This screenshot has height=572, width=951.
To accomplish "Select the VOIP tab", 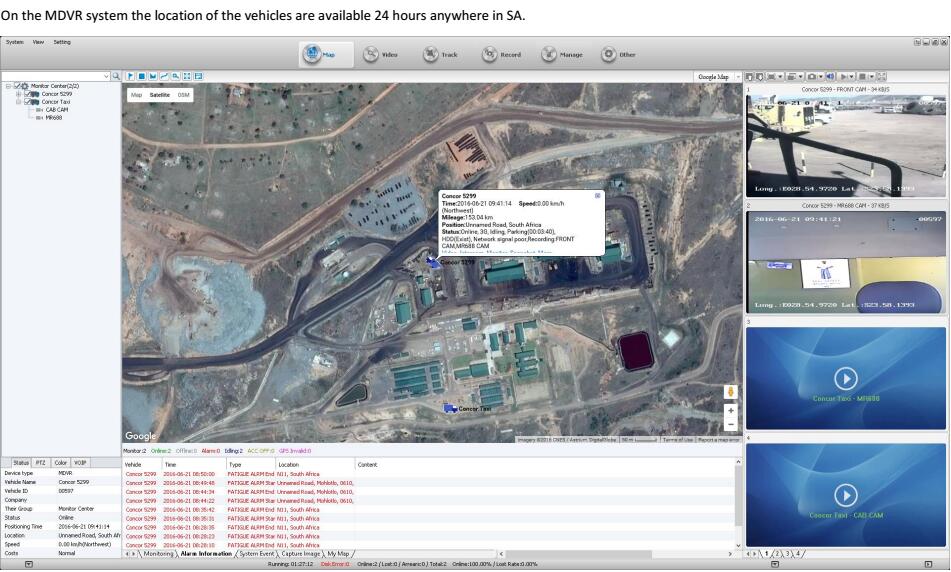I will (x=80, y=462).
